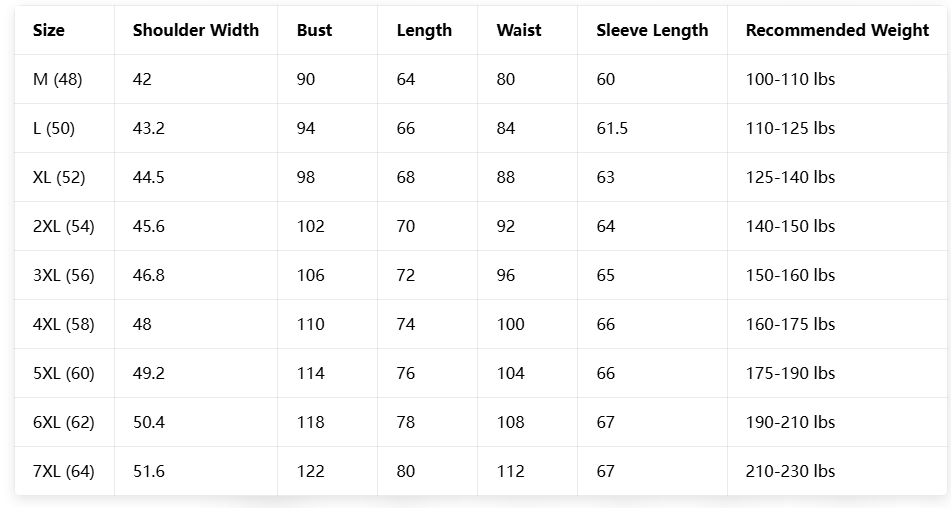Select the 7XL (64) size cell

(x=63, y=471)
